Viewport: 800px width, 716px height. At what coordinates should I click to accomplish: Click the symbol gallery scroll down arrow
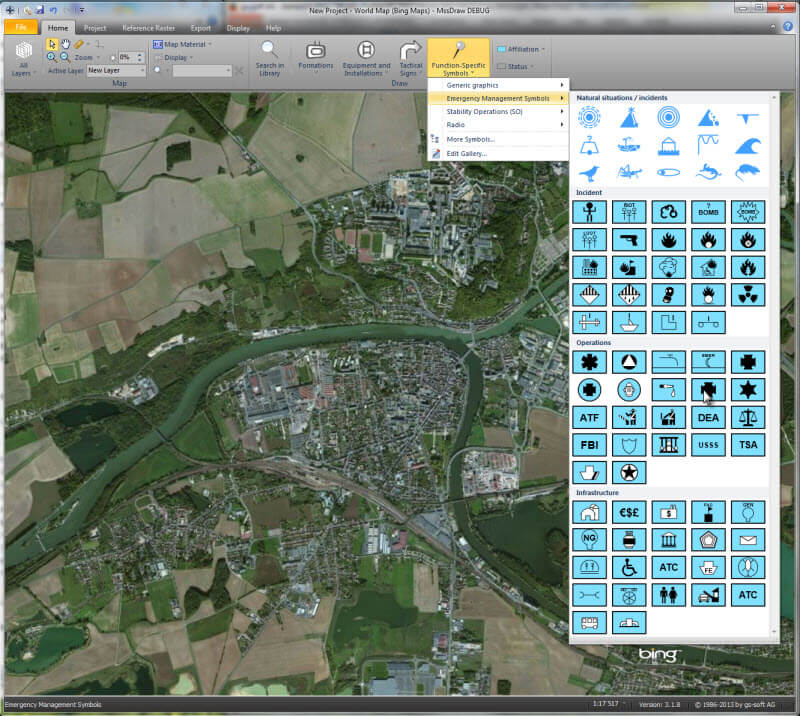point(774,632)
